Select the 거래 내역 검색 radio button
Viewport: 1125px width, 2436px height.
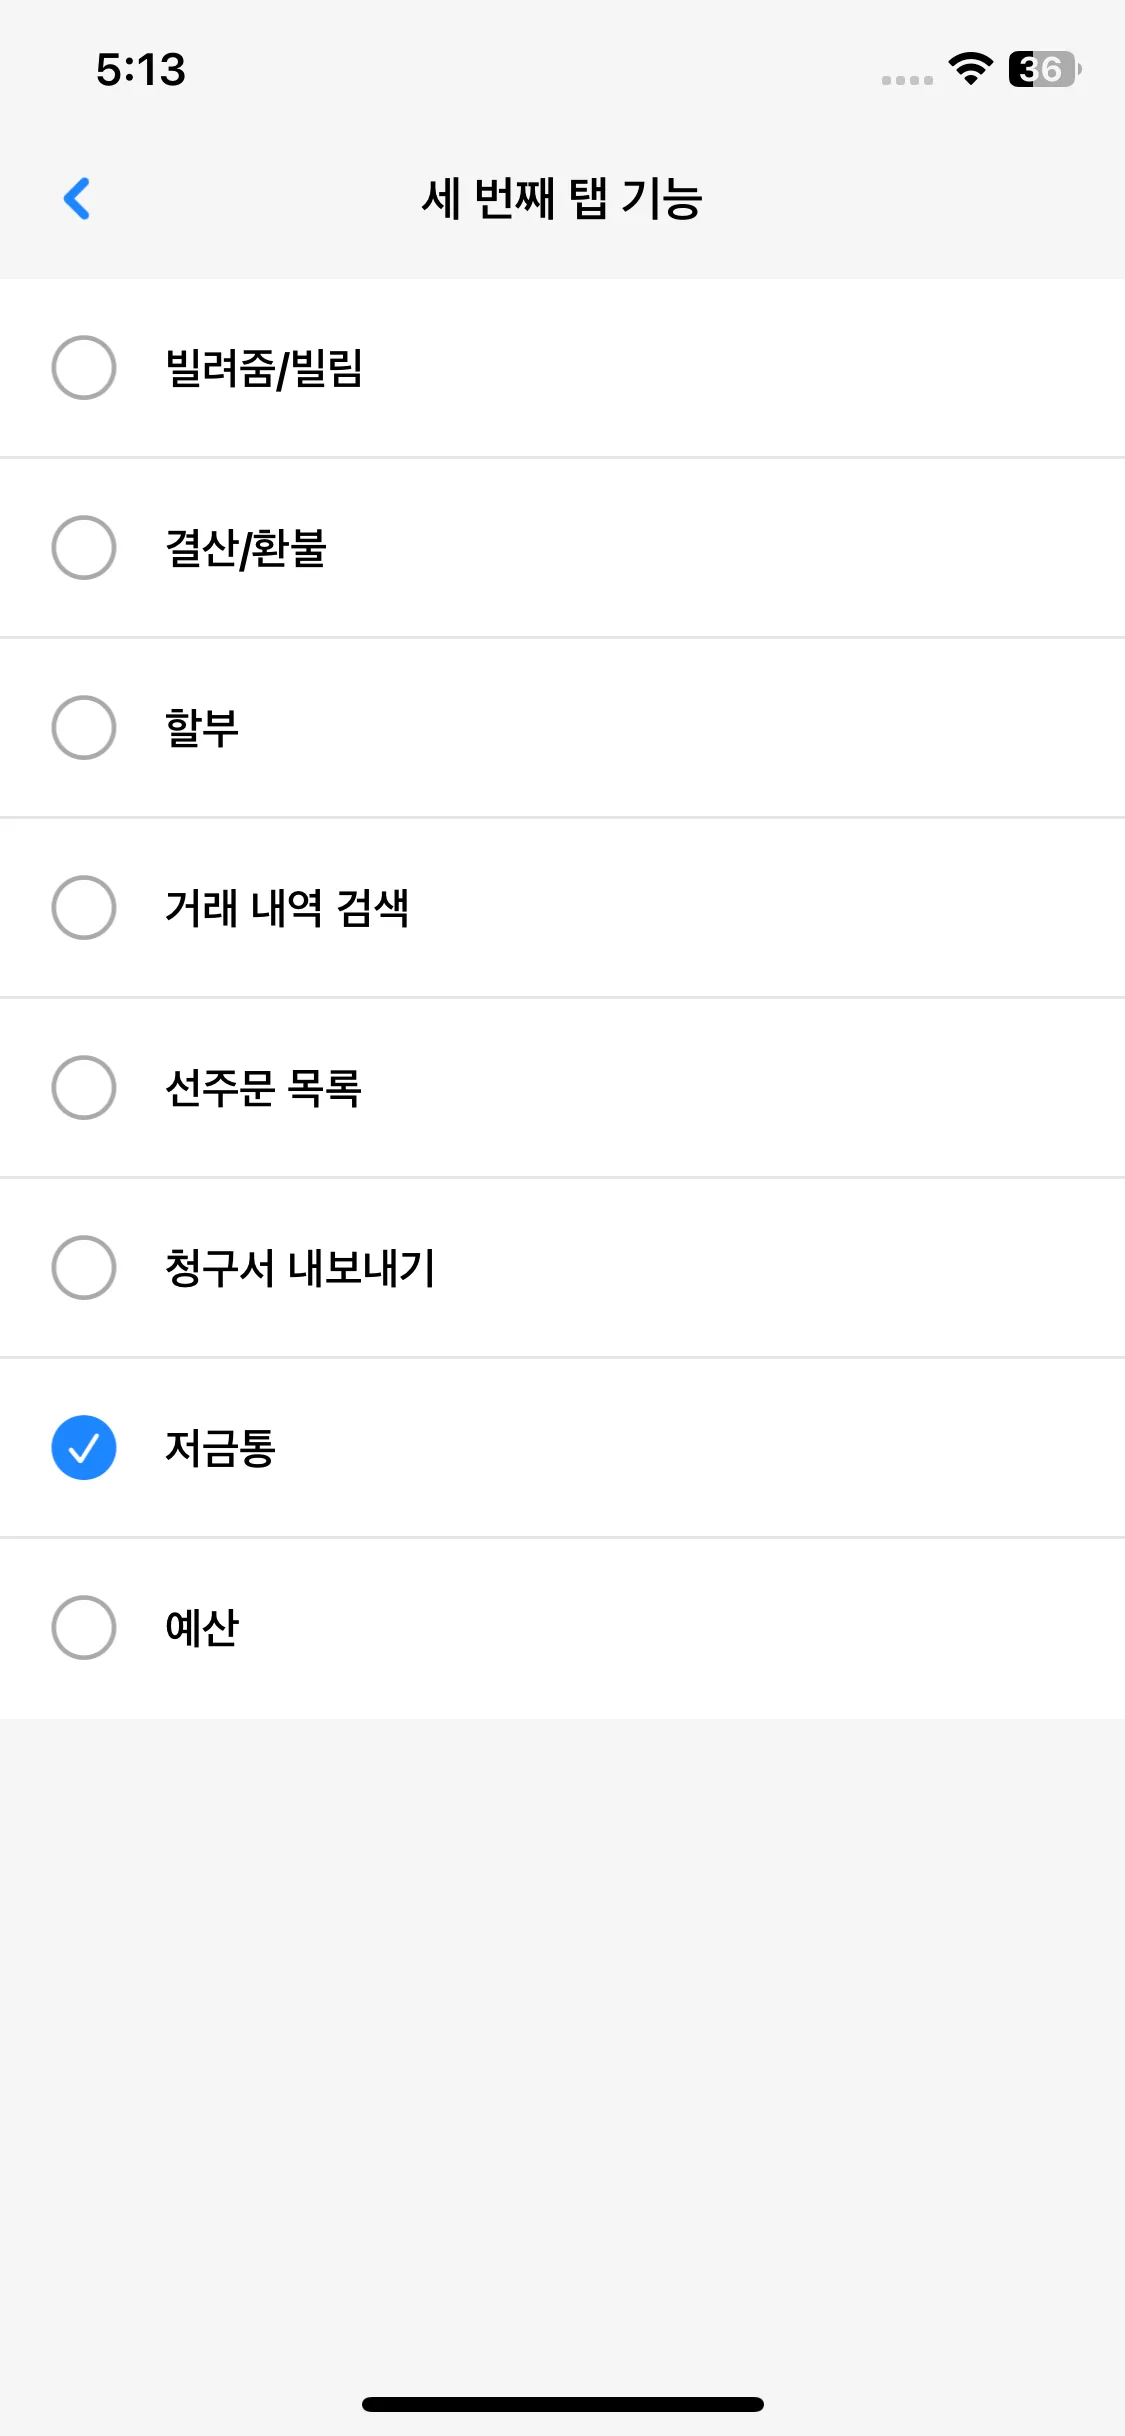(84, 907)
